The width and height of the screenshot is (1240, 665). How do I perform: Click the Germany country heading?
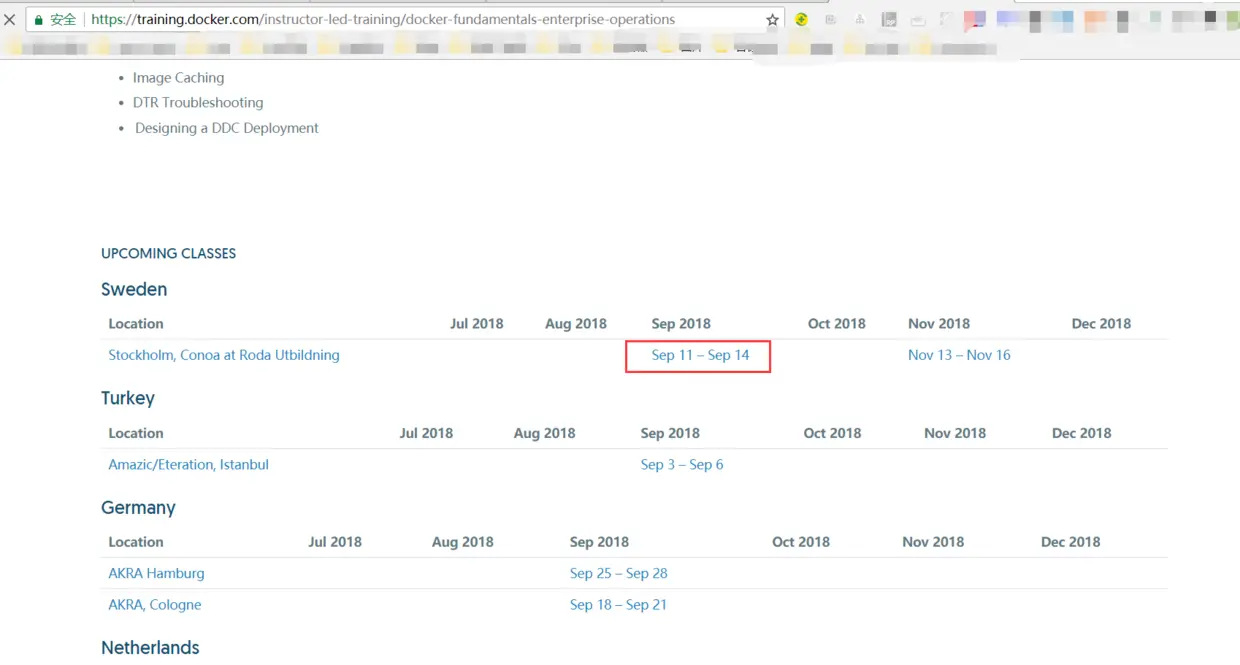point(138,508)
